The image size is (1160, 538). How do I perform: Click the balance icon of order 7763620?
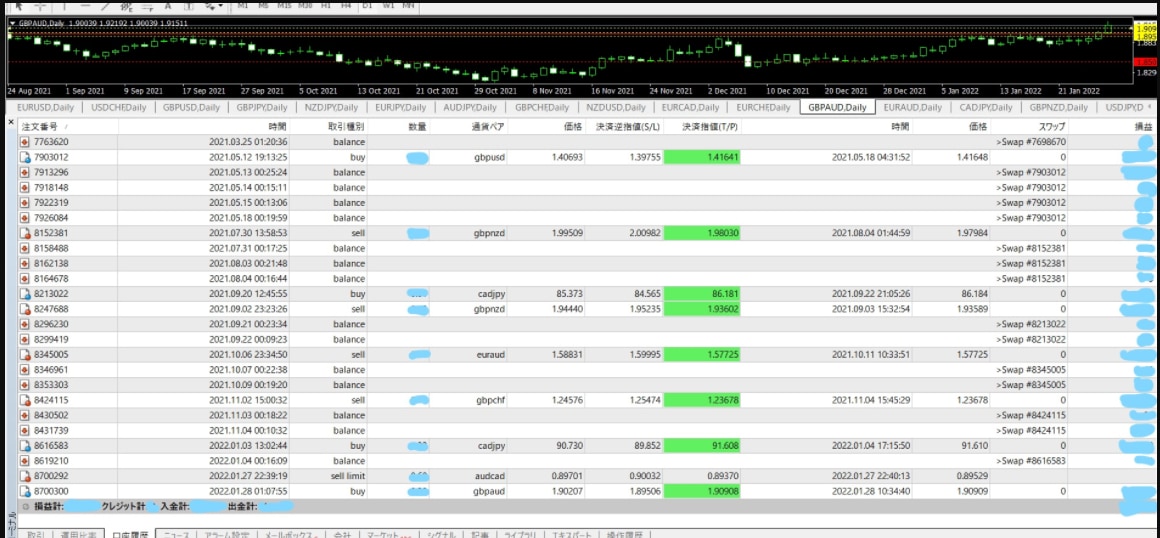coord(24,141)
